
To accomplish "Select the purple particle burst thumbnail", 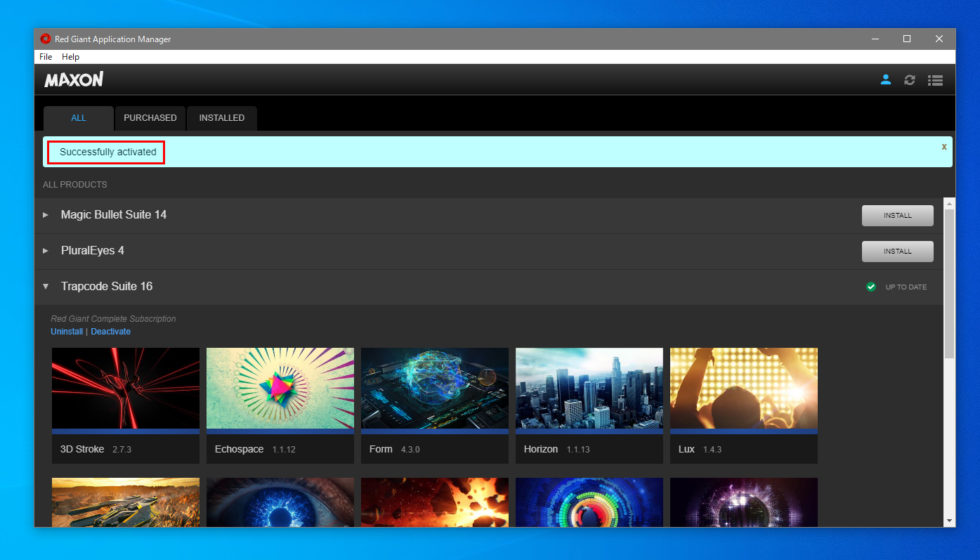I will [744, 502].
